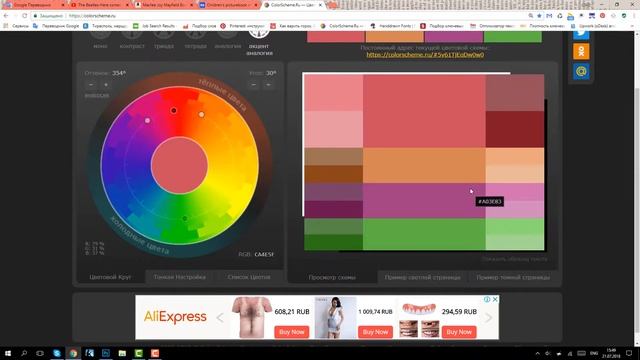The height and width of the screenshot is (360, 640).
Task: Reload the page with refresh icon
Action: click(24, 16)
